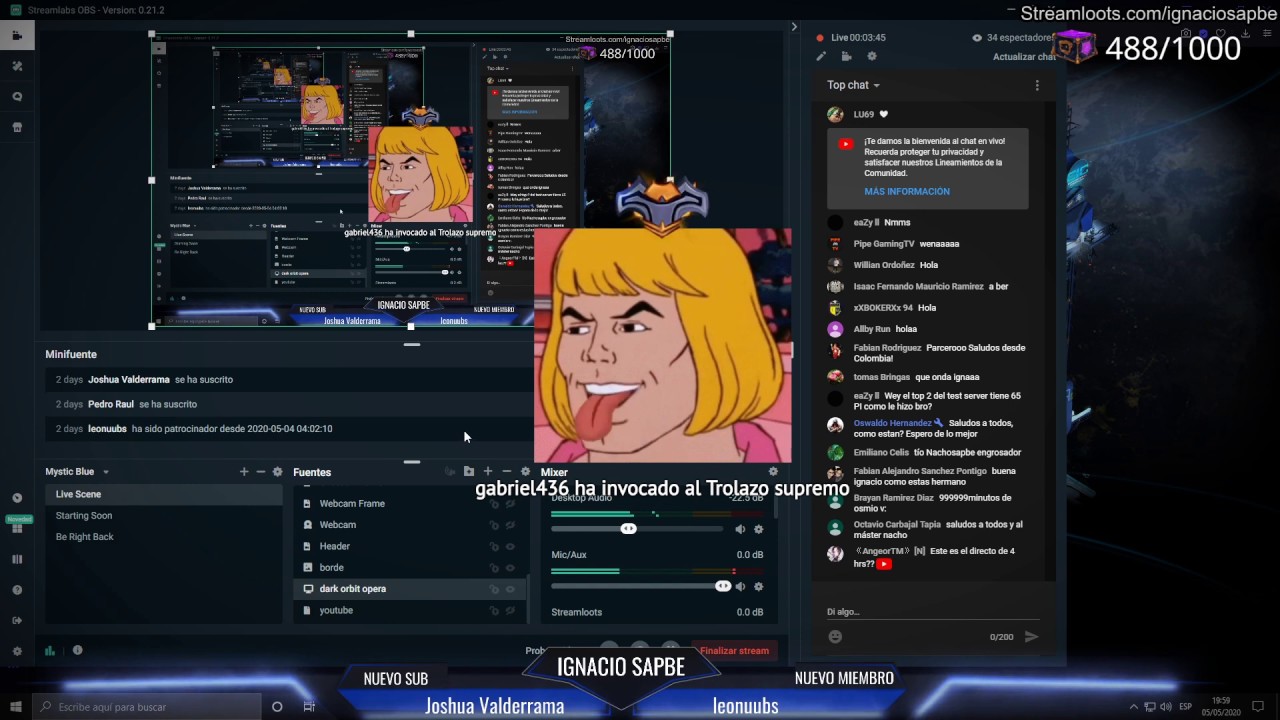
Task: Add a new source in Fuentes panel
Action: click(487, 472)
